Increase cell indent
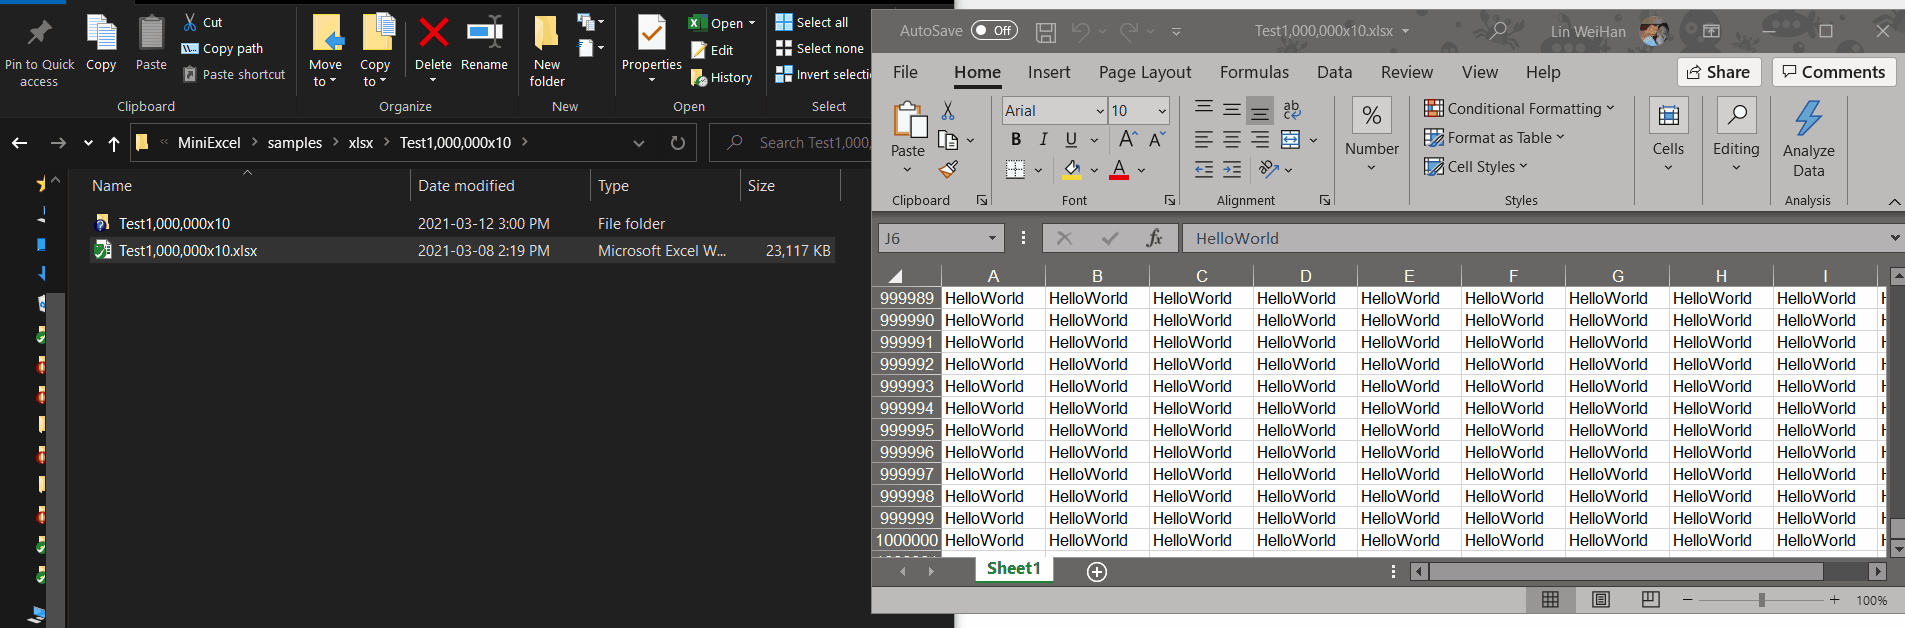 (1232, 169)
